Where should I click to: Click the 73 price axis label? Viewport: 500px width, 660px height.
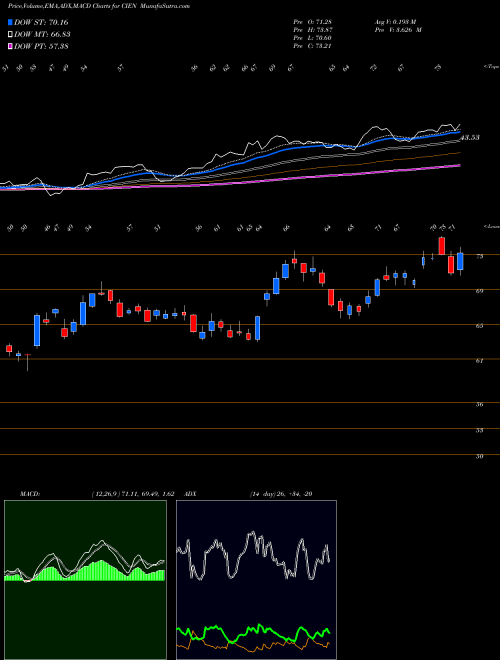[479, 256]
